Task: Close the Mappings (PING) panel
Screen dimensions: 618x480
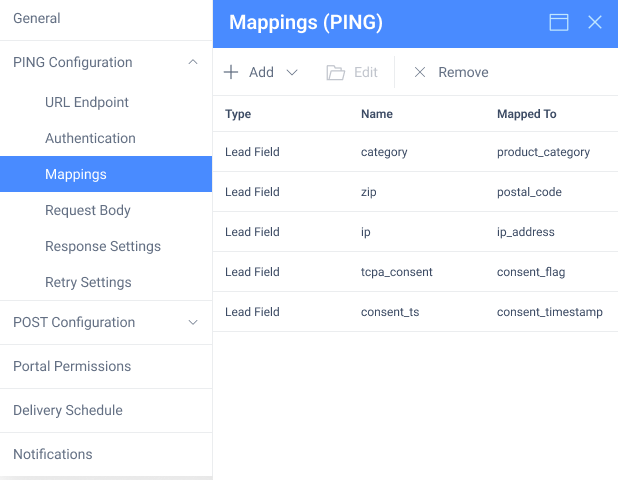Action: [x=595, y=22]
